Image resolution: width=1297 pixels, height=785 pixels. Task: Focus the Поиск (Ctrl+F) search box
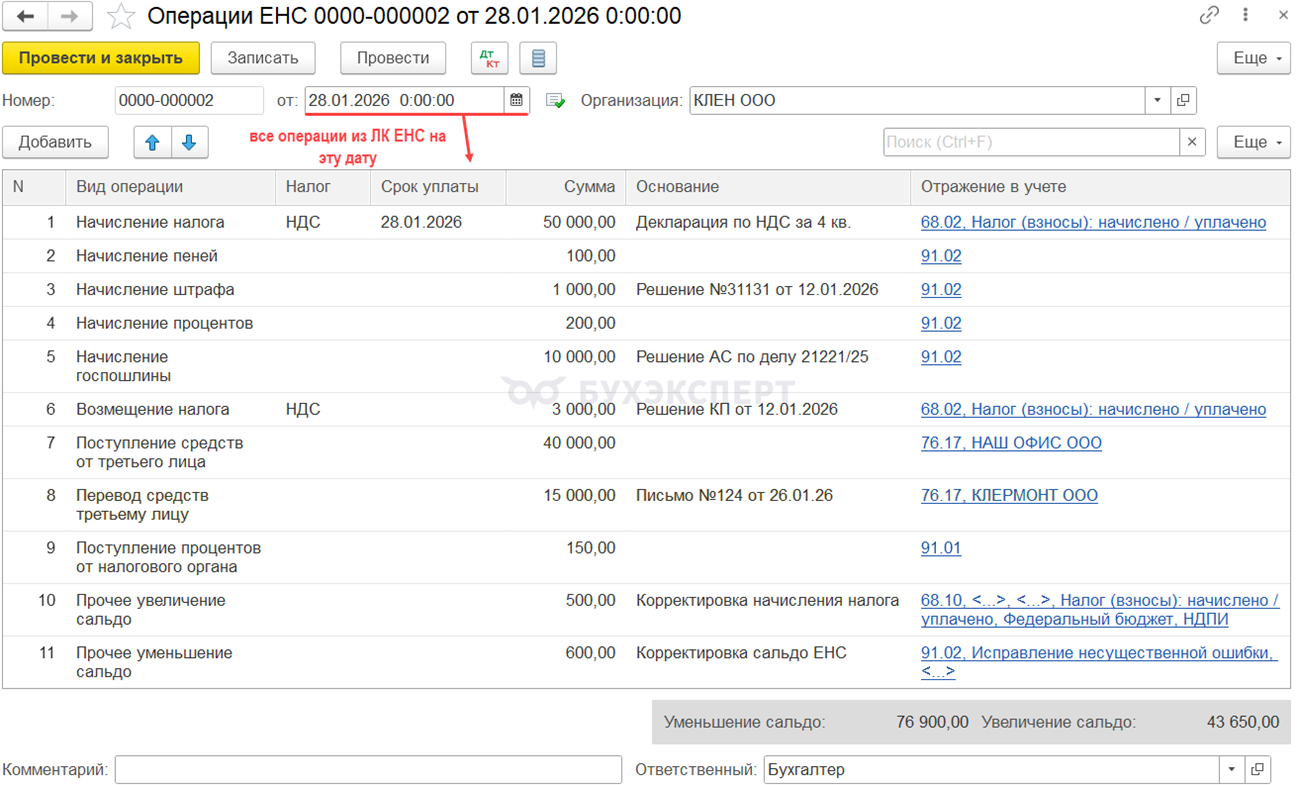click(1032, 142)
